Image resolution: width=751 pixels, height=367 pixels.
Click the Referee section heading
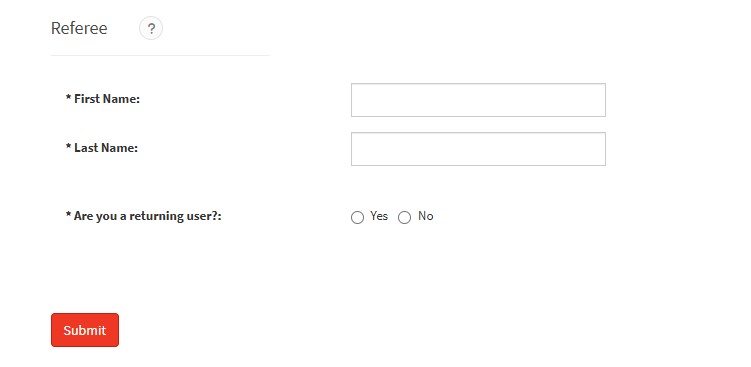tap(79, 28)
